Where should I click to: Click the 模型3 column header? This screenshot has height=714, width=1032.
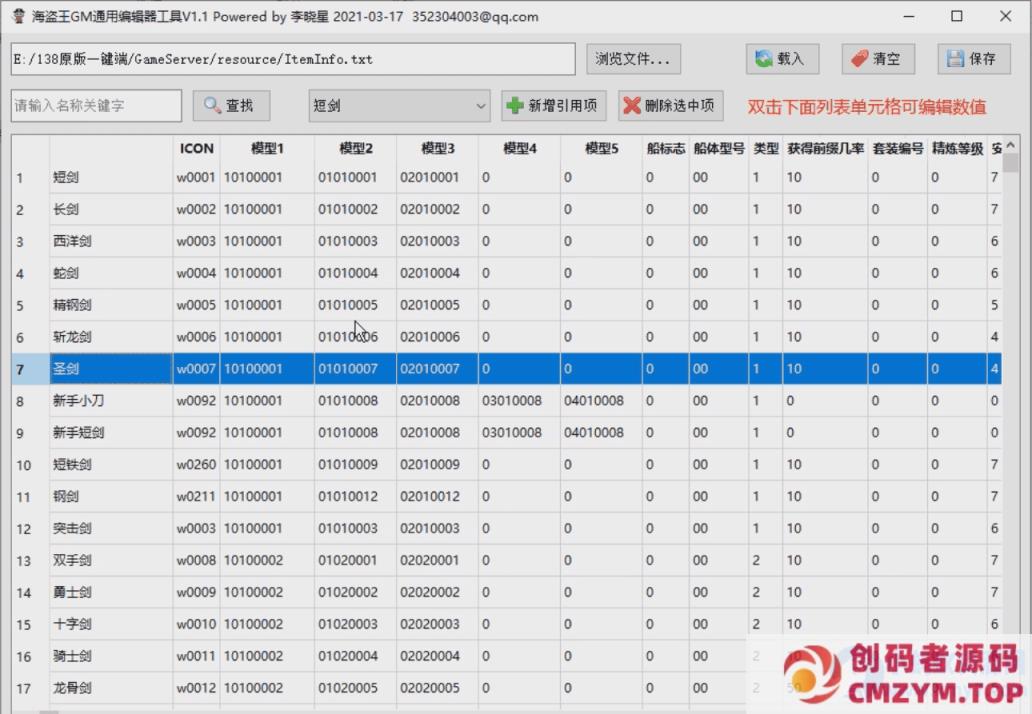point(436,148)
